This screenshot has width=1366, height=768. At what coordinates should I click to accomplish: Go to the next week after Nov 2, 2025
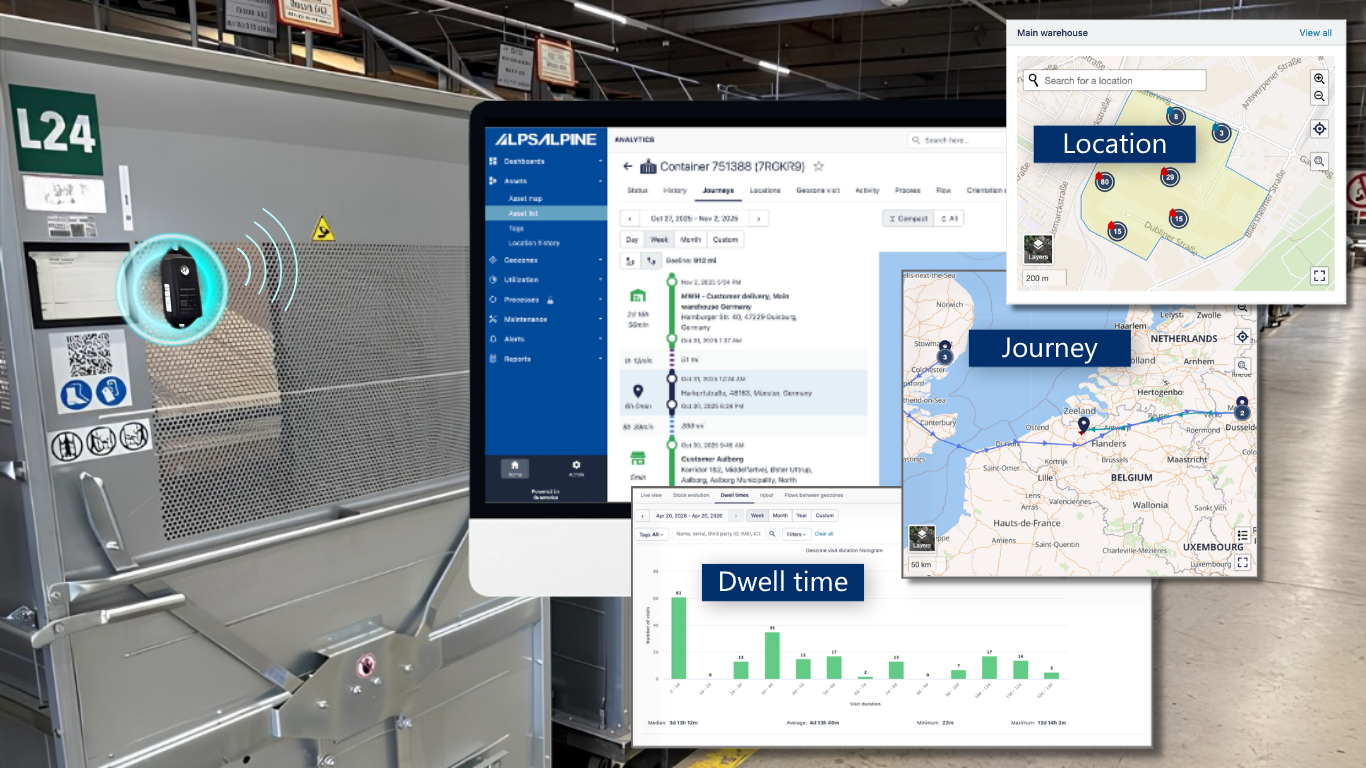759,218
